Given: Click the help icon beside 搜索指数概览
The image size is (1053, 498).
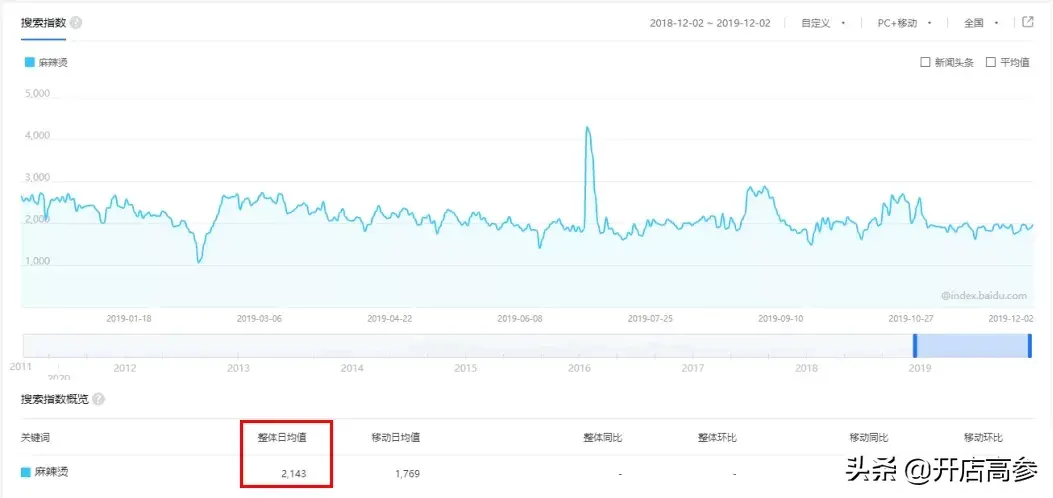Looking at the screenshot, I should [x=99, y=400].
